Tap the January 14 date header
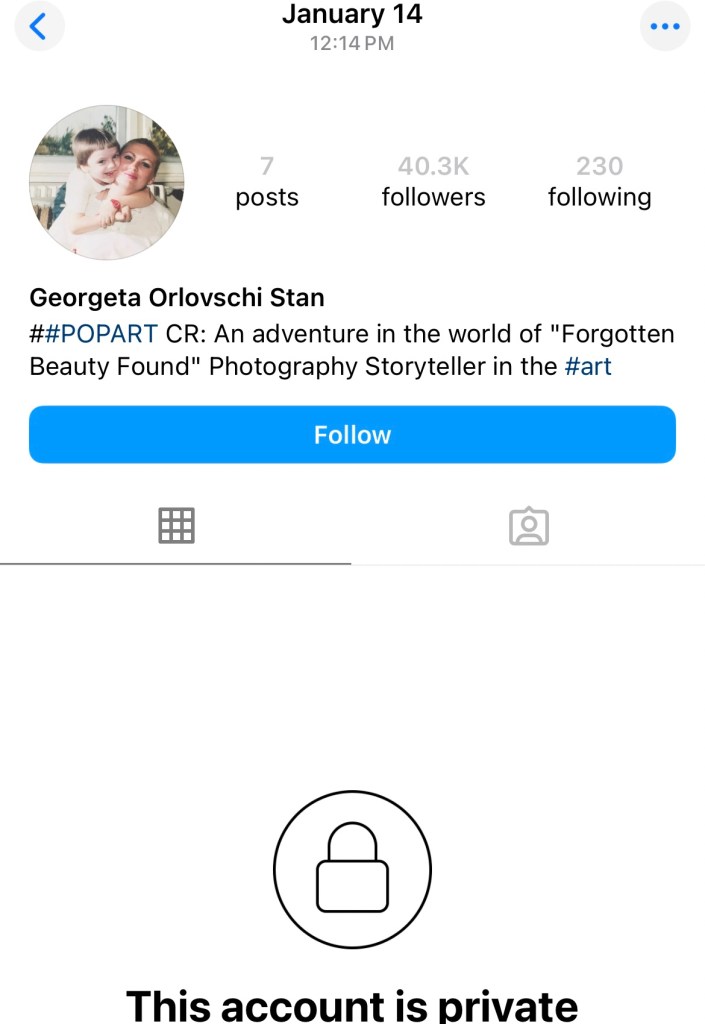The image size is (705, 1024). (352, 15)
